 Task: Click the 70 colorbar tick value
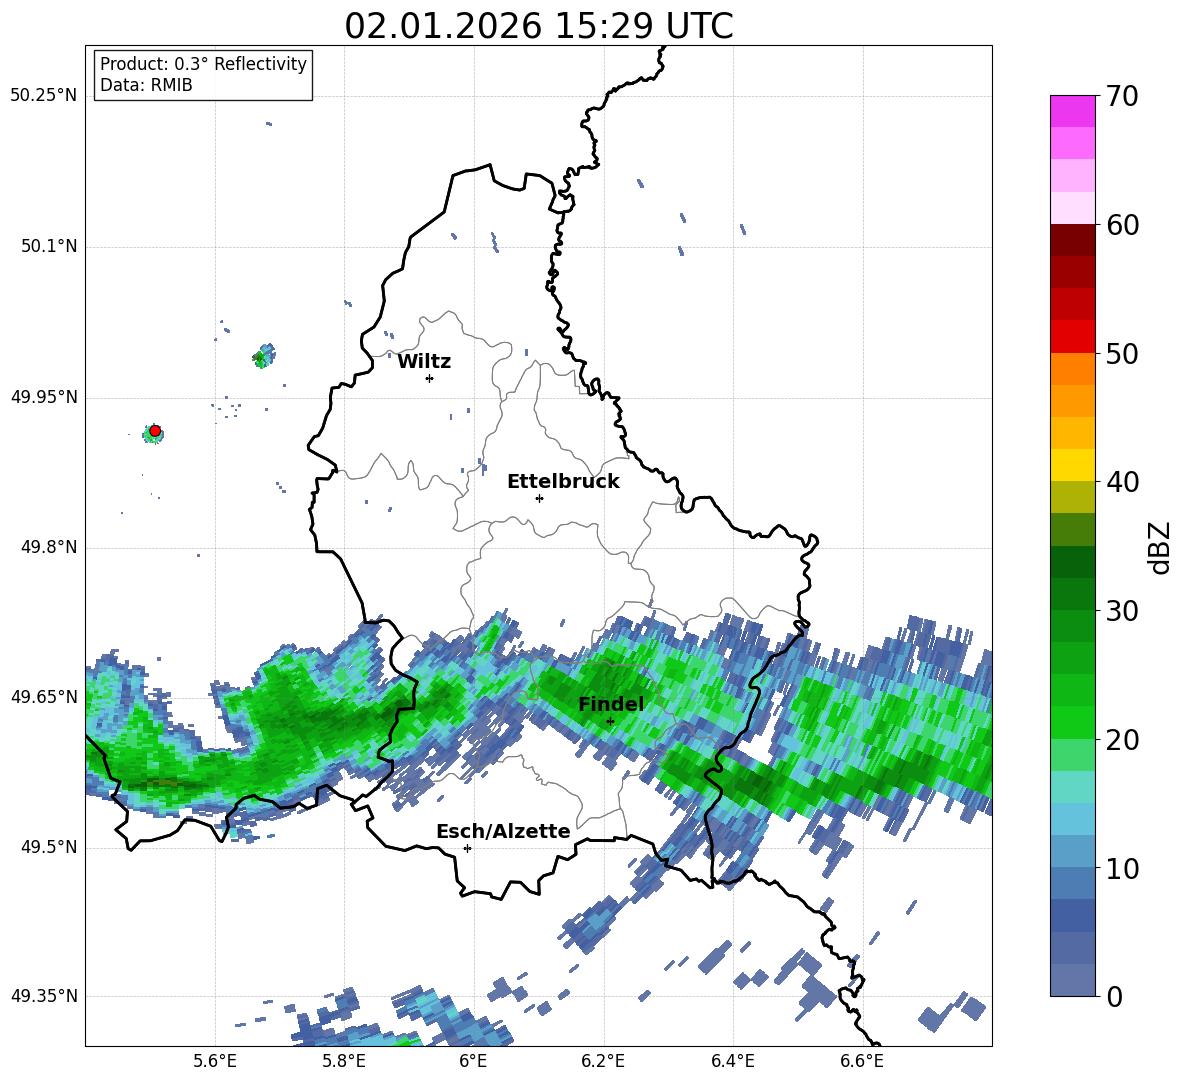tap(1122, 97)
